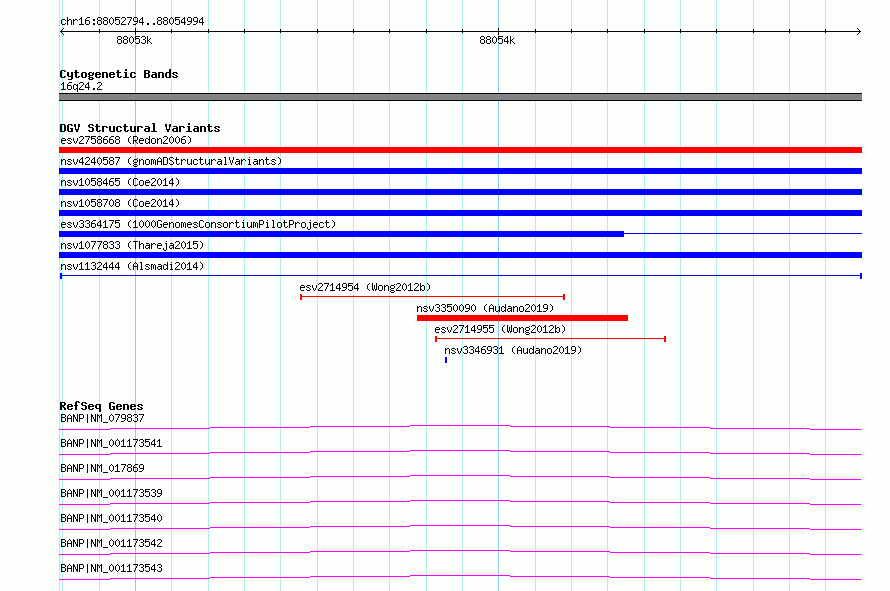The width and height of the screenshot is (890, 591).
Task: Click the red bar for esv2758668
Action: [460, 150]
